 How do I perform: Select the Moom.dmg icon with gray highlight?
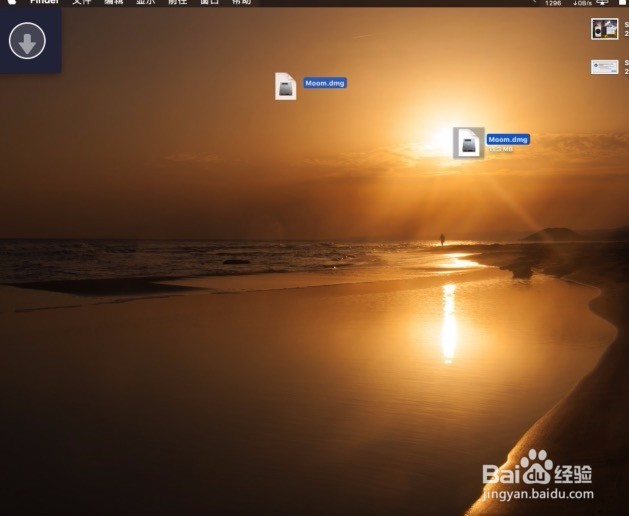tap(469, 143)
